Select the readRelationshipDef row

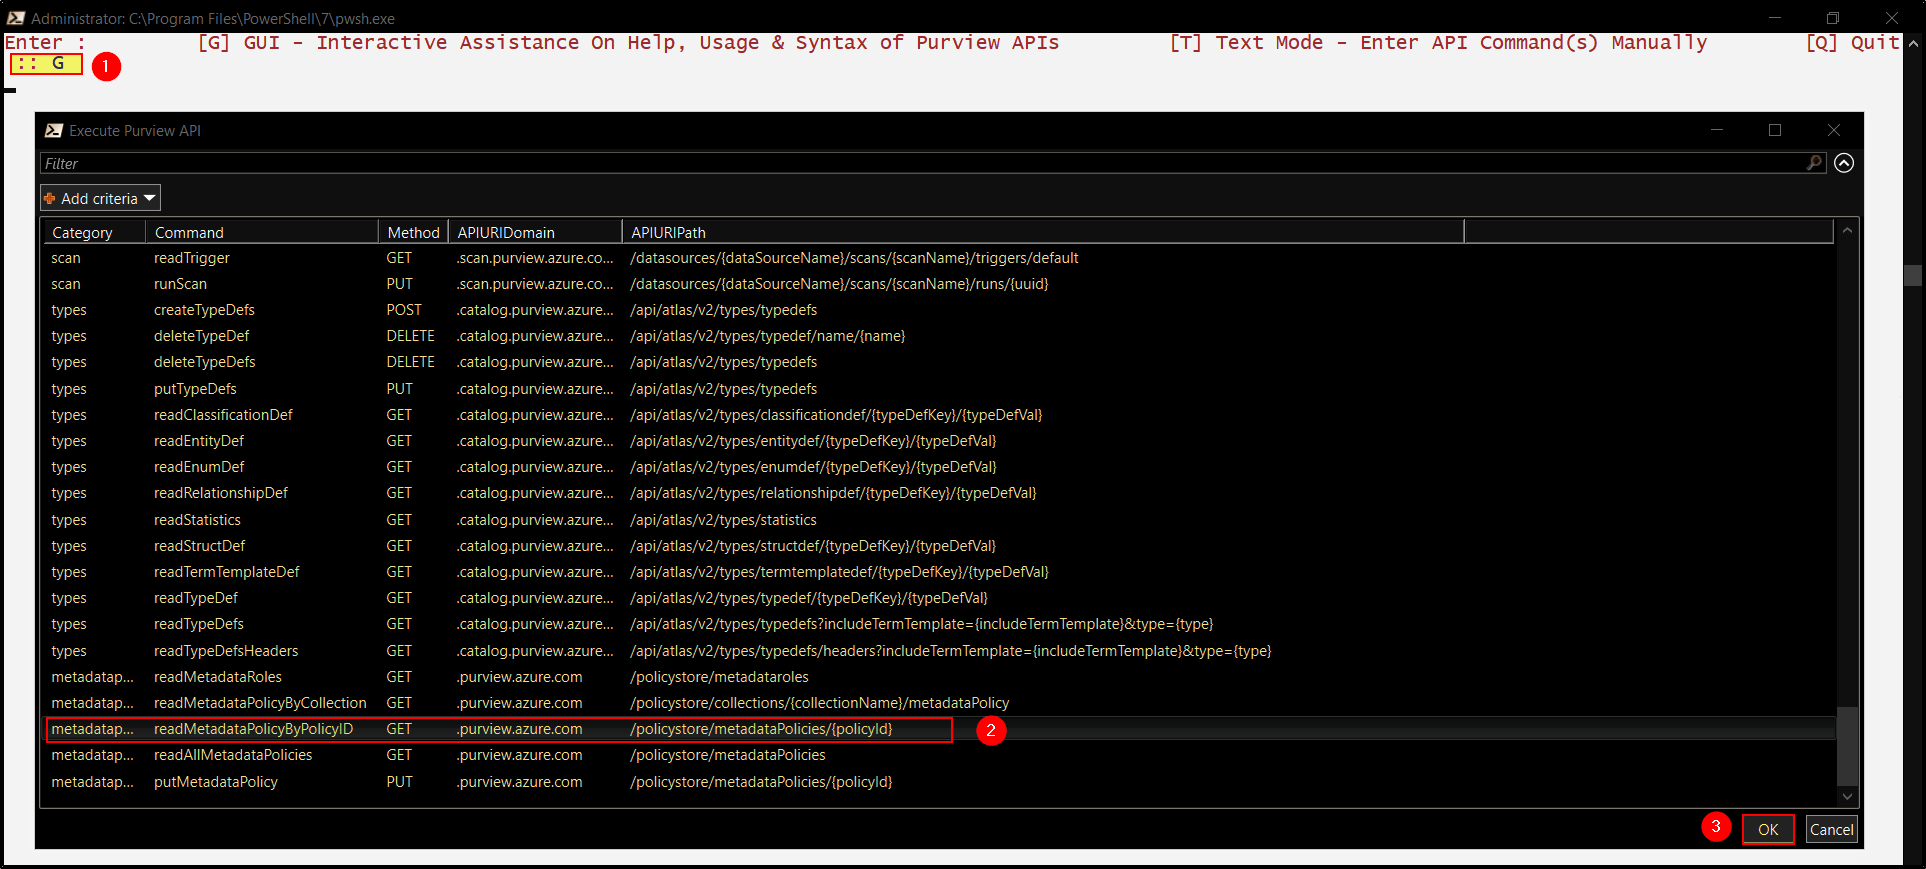tap(940, 493)
